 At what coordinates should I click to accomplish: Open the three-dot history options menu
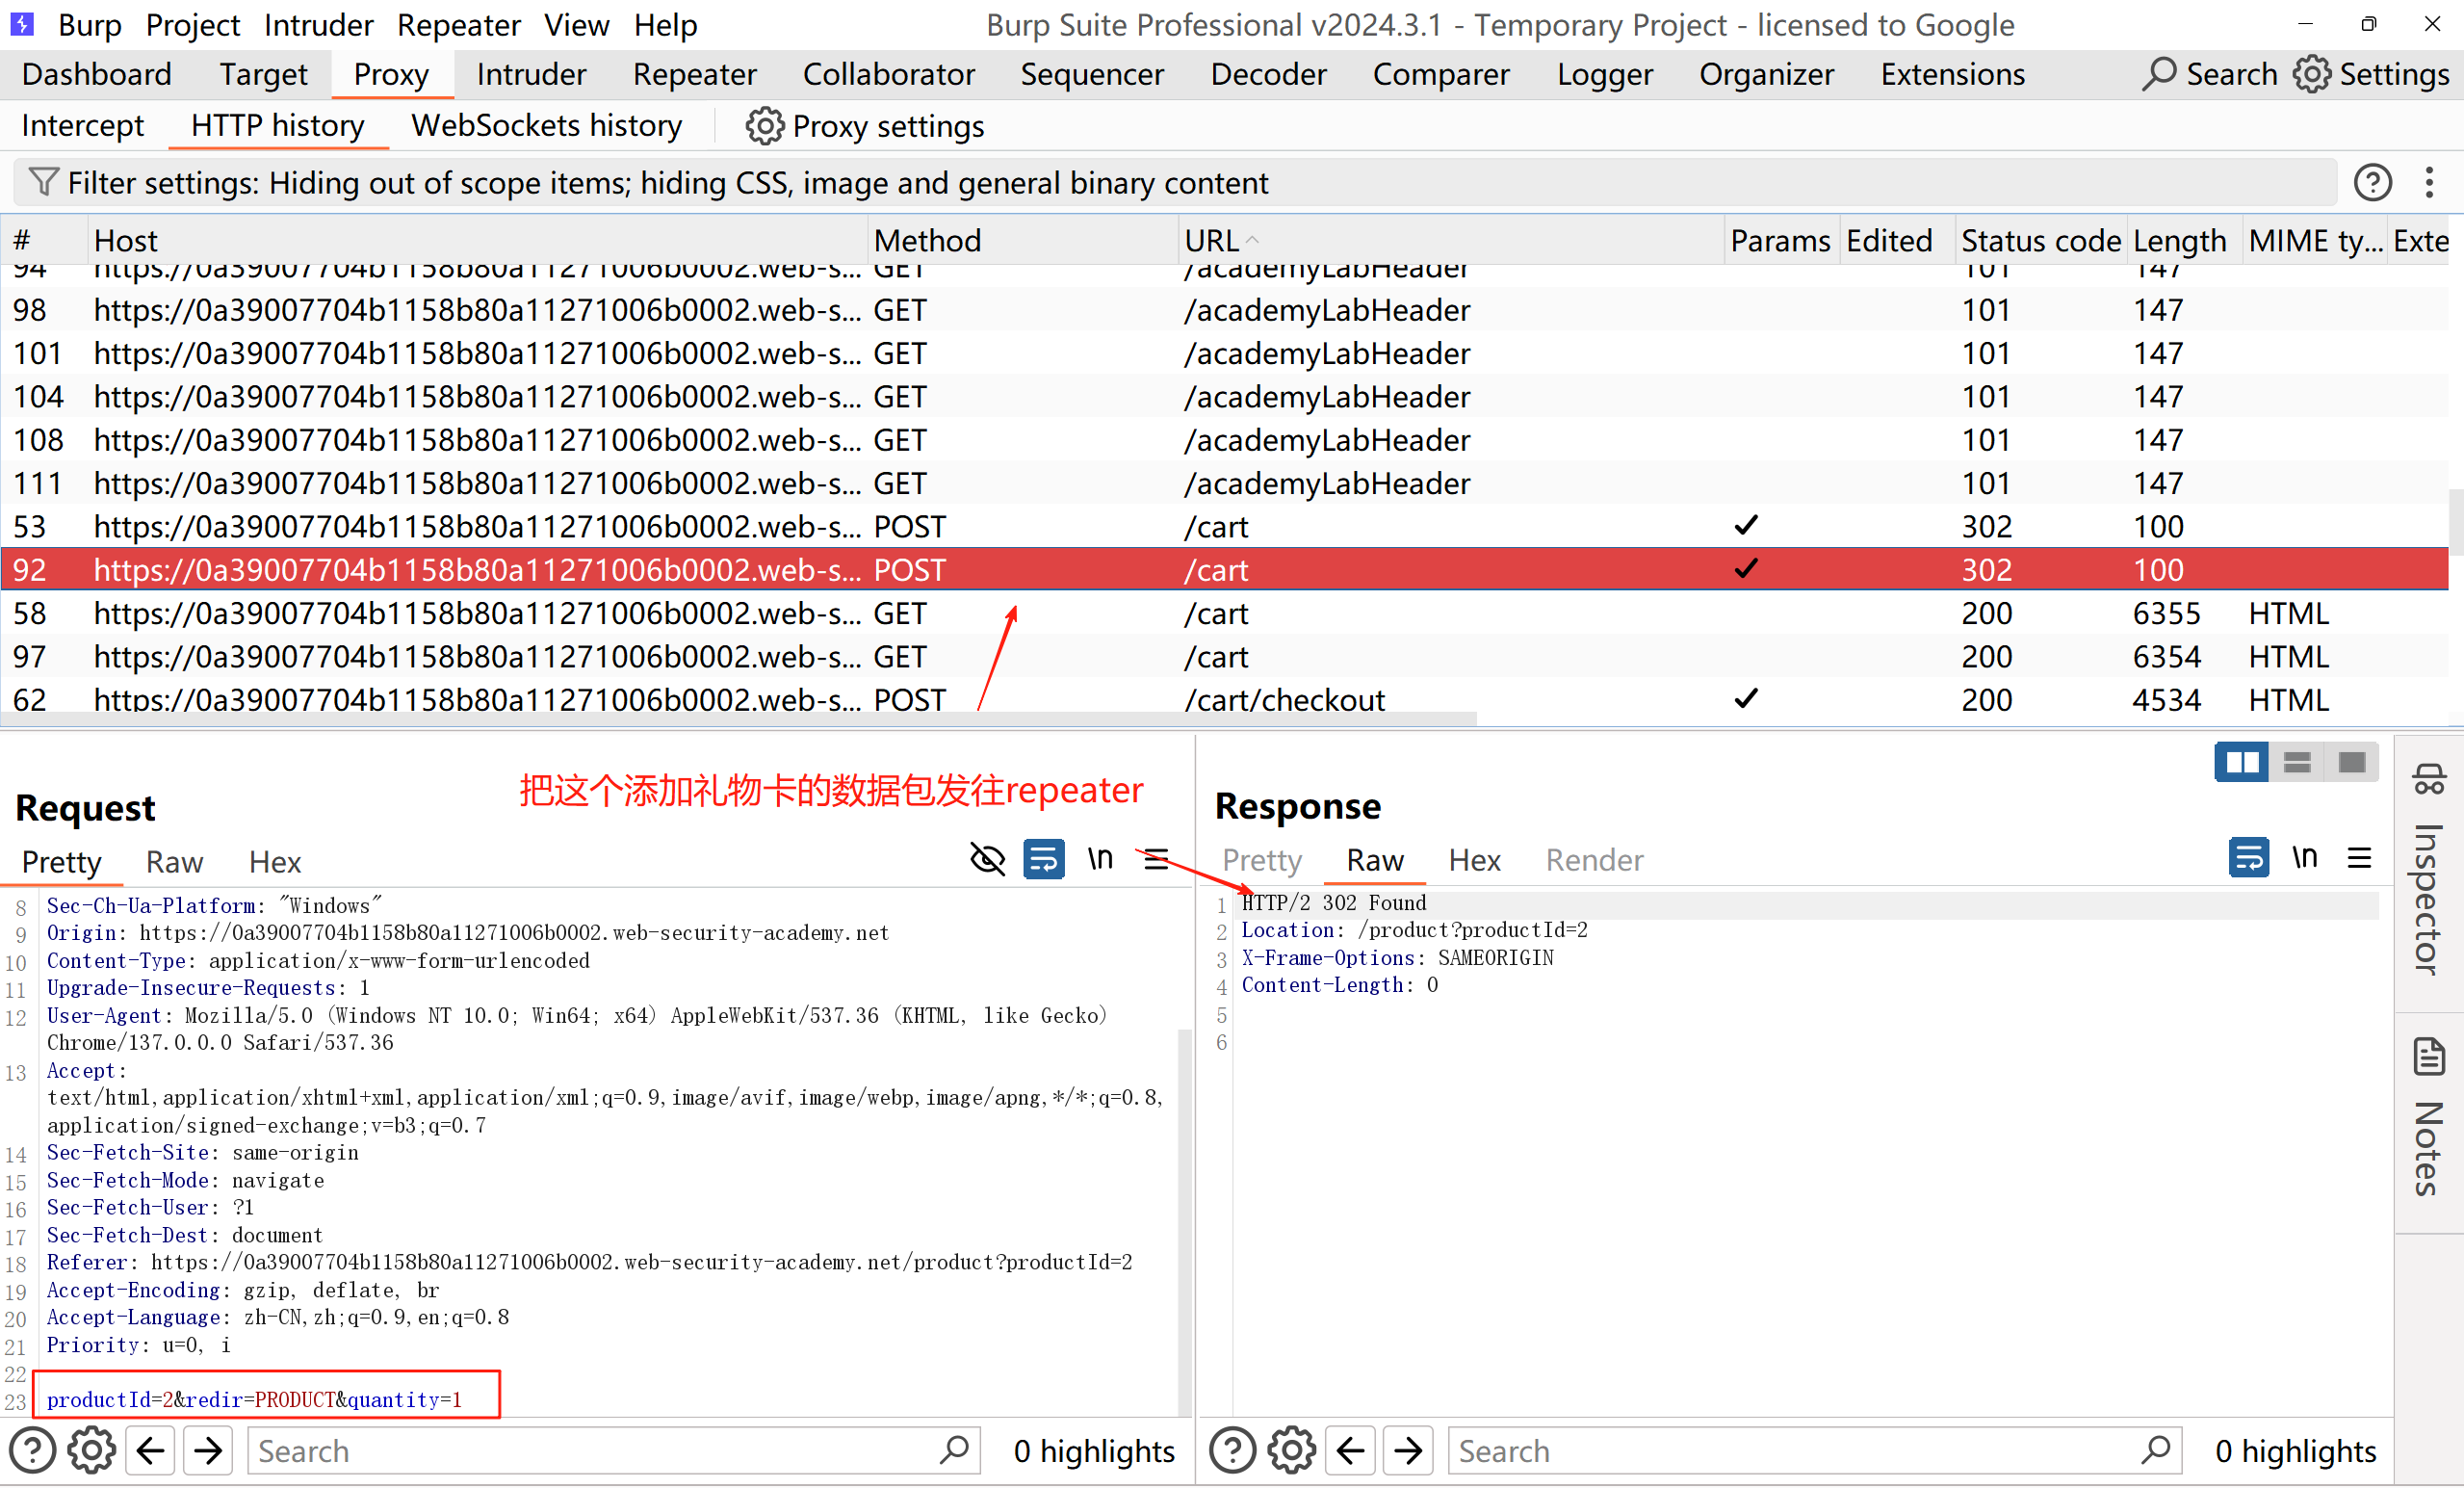pos(2429,183)
